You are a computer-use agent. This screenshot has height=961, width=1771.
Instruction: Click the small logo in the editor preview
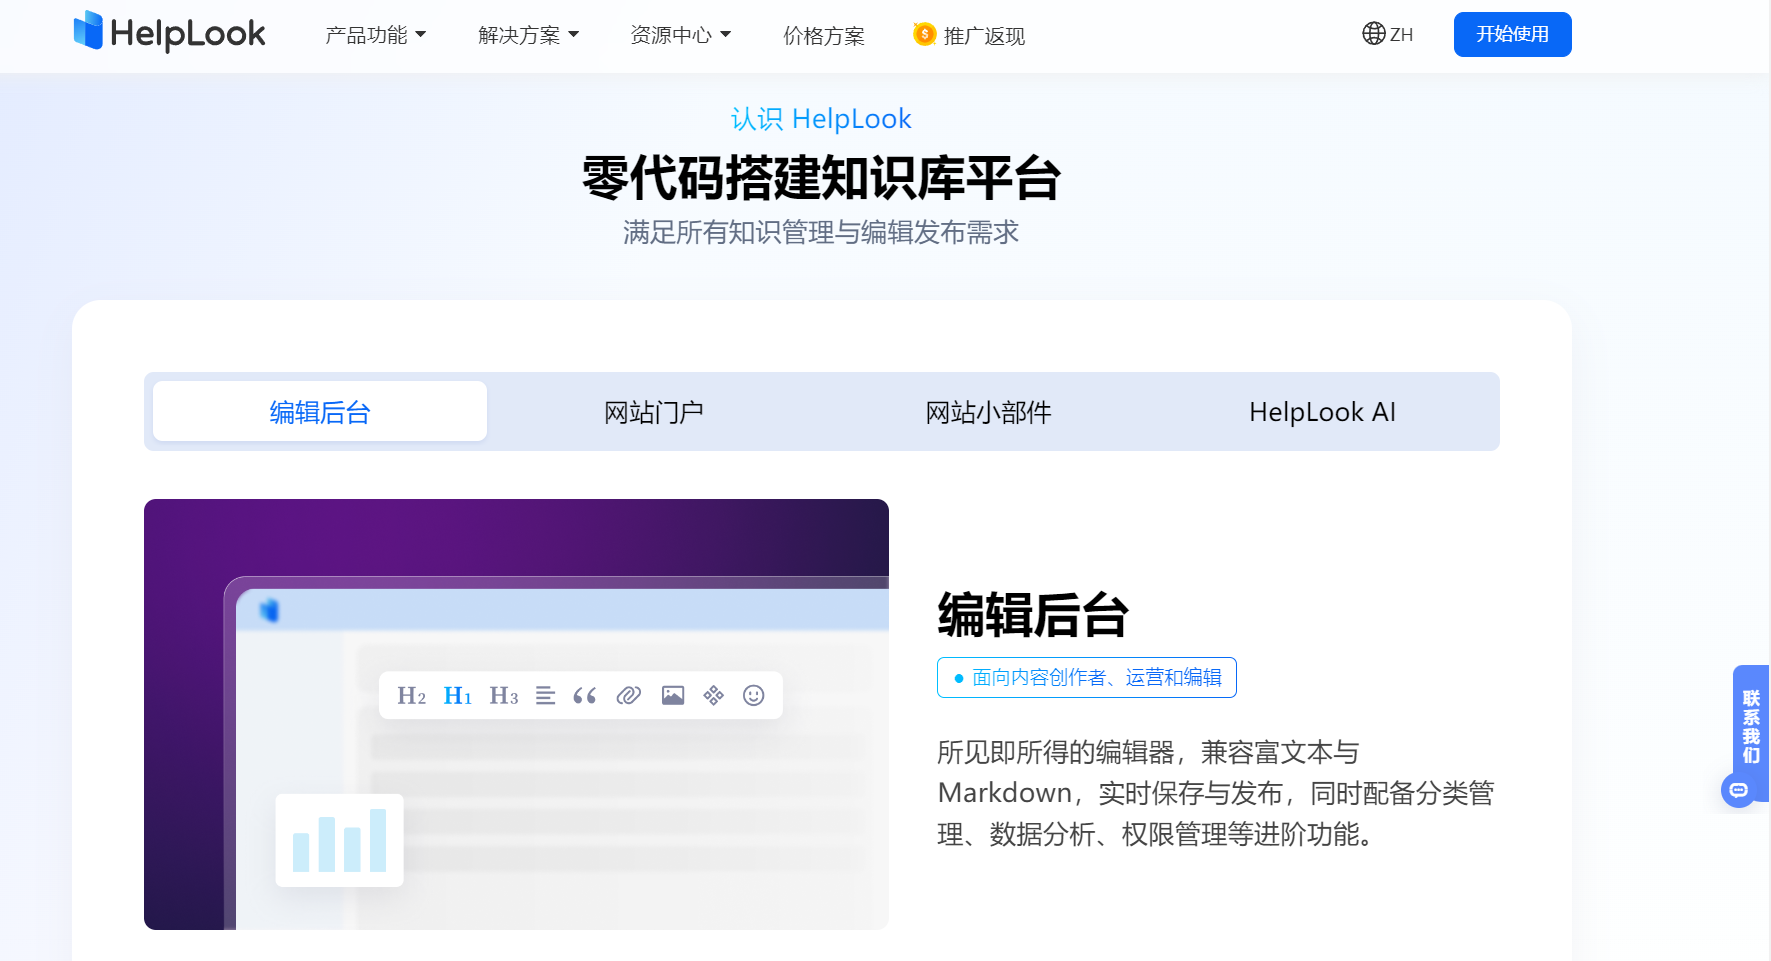269,610
